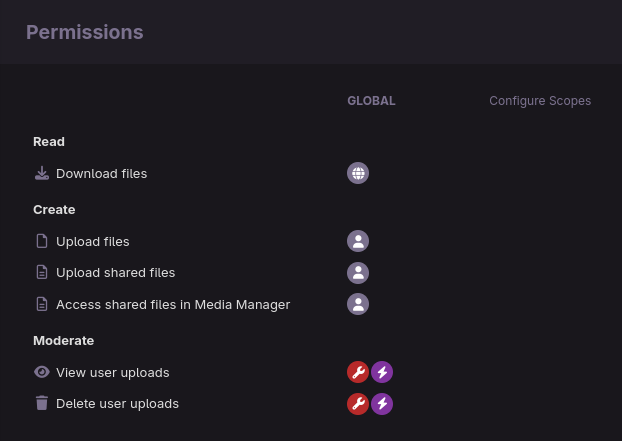This screenshot has height=441, width=622.
Task: Select user badge for Access shared files row
Action: click(x=358, y=304)
